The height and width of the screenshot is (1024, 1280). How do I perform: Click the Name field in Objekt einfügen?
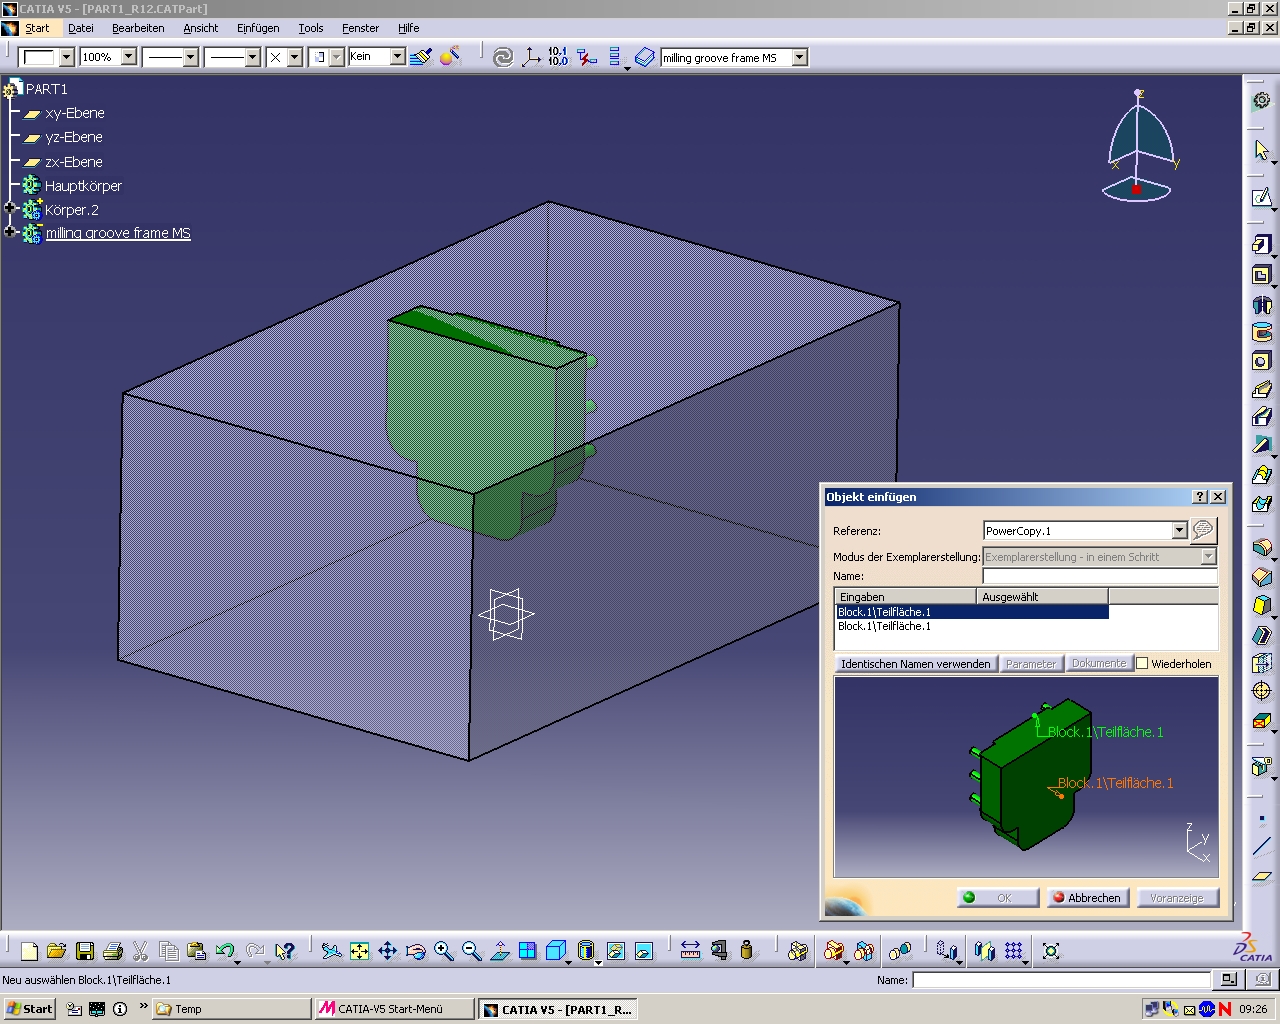point(1100,576)
